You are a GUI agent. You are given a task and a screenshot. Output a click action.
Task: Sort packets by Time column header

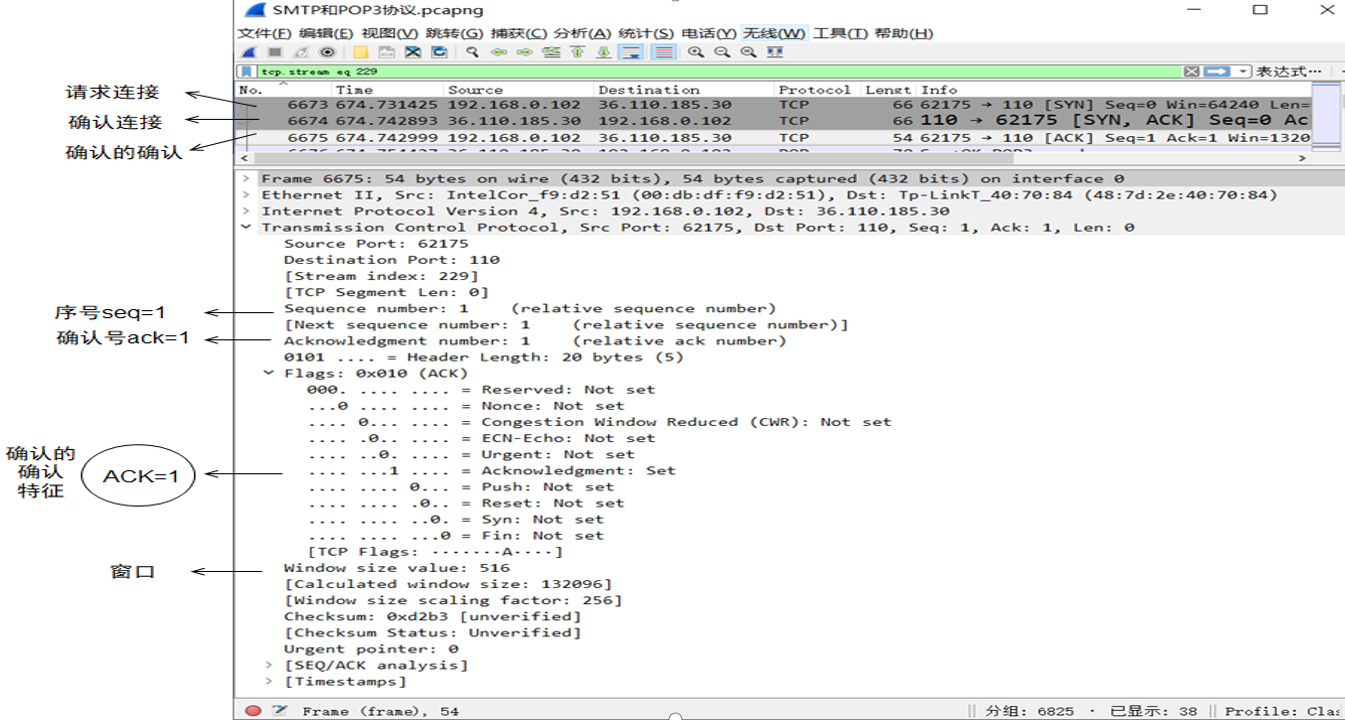point(387,90)
